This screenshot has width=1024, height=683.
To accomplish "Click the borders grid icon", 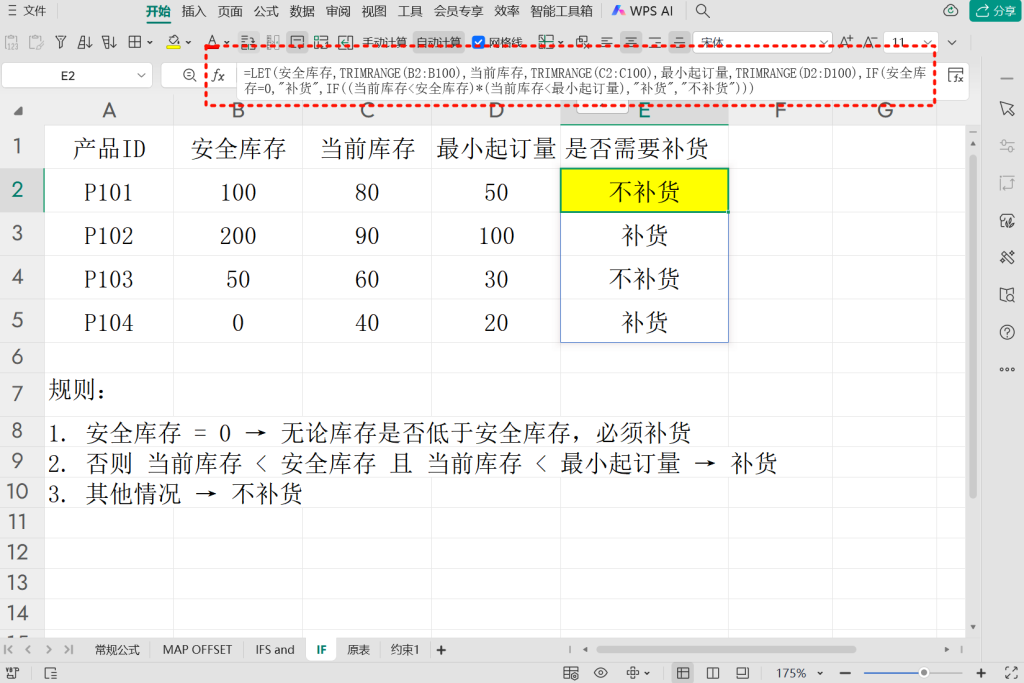I will pyautogui.click(x=135, y=42).
